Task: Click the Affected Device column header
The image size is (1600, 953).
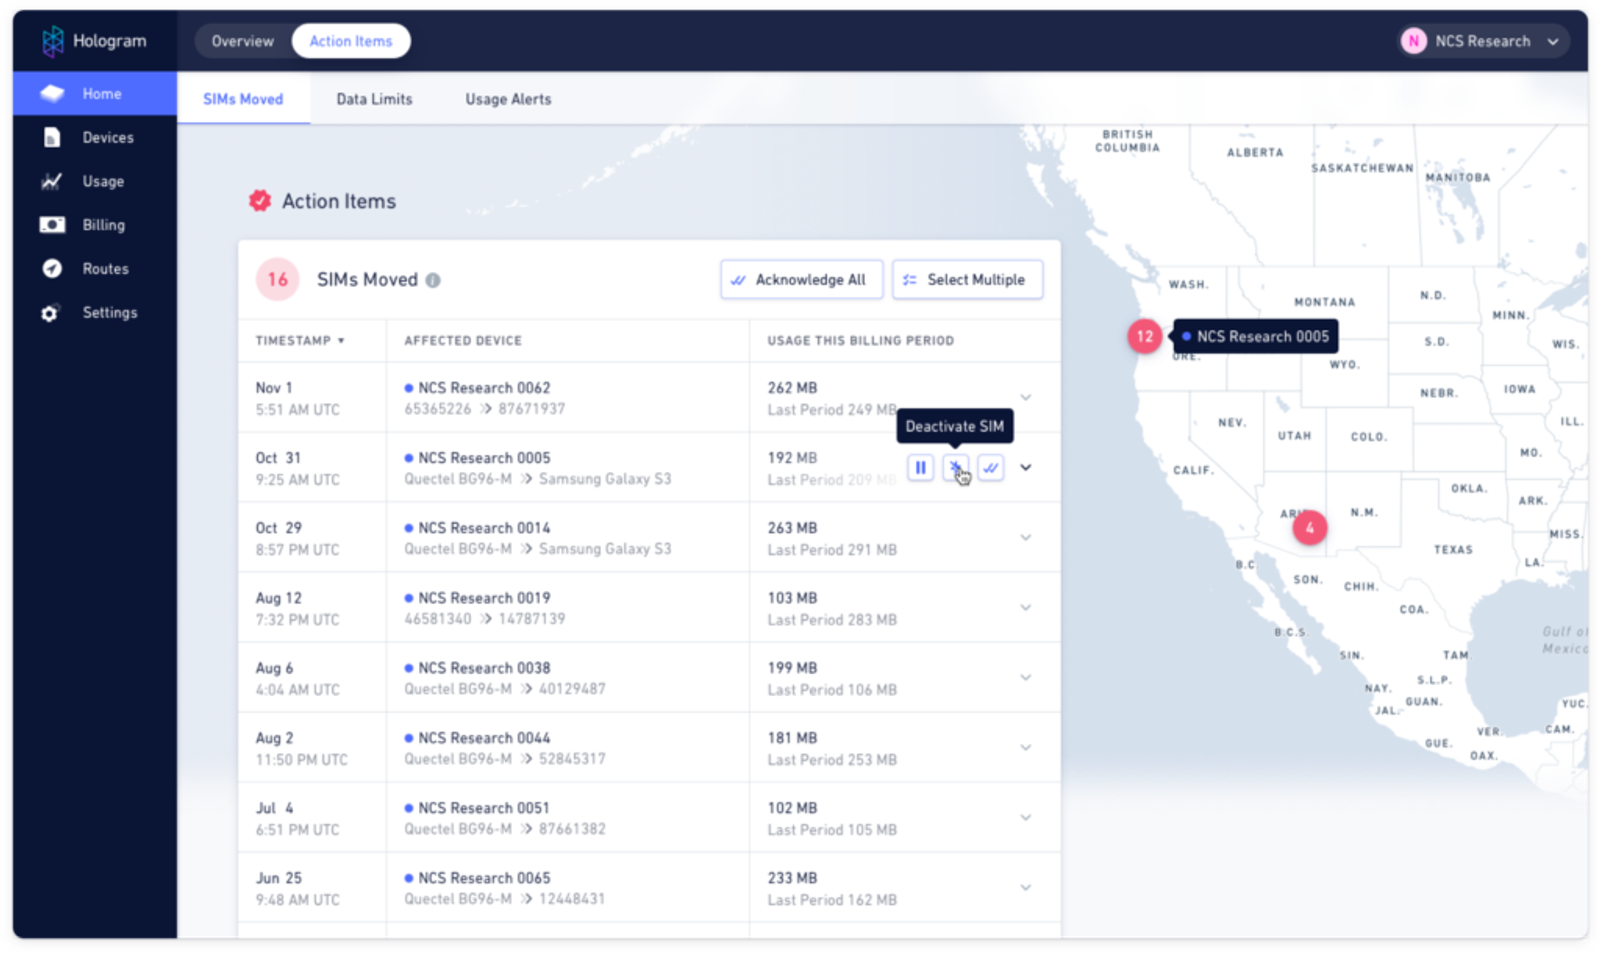Action: [463, 341]
